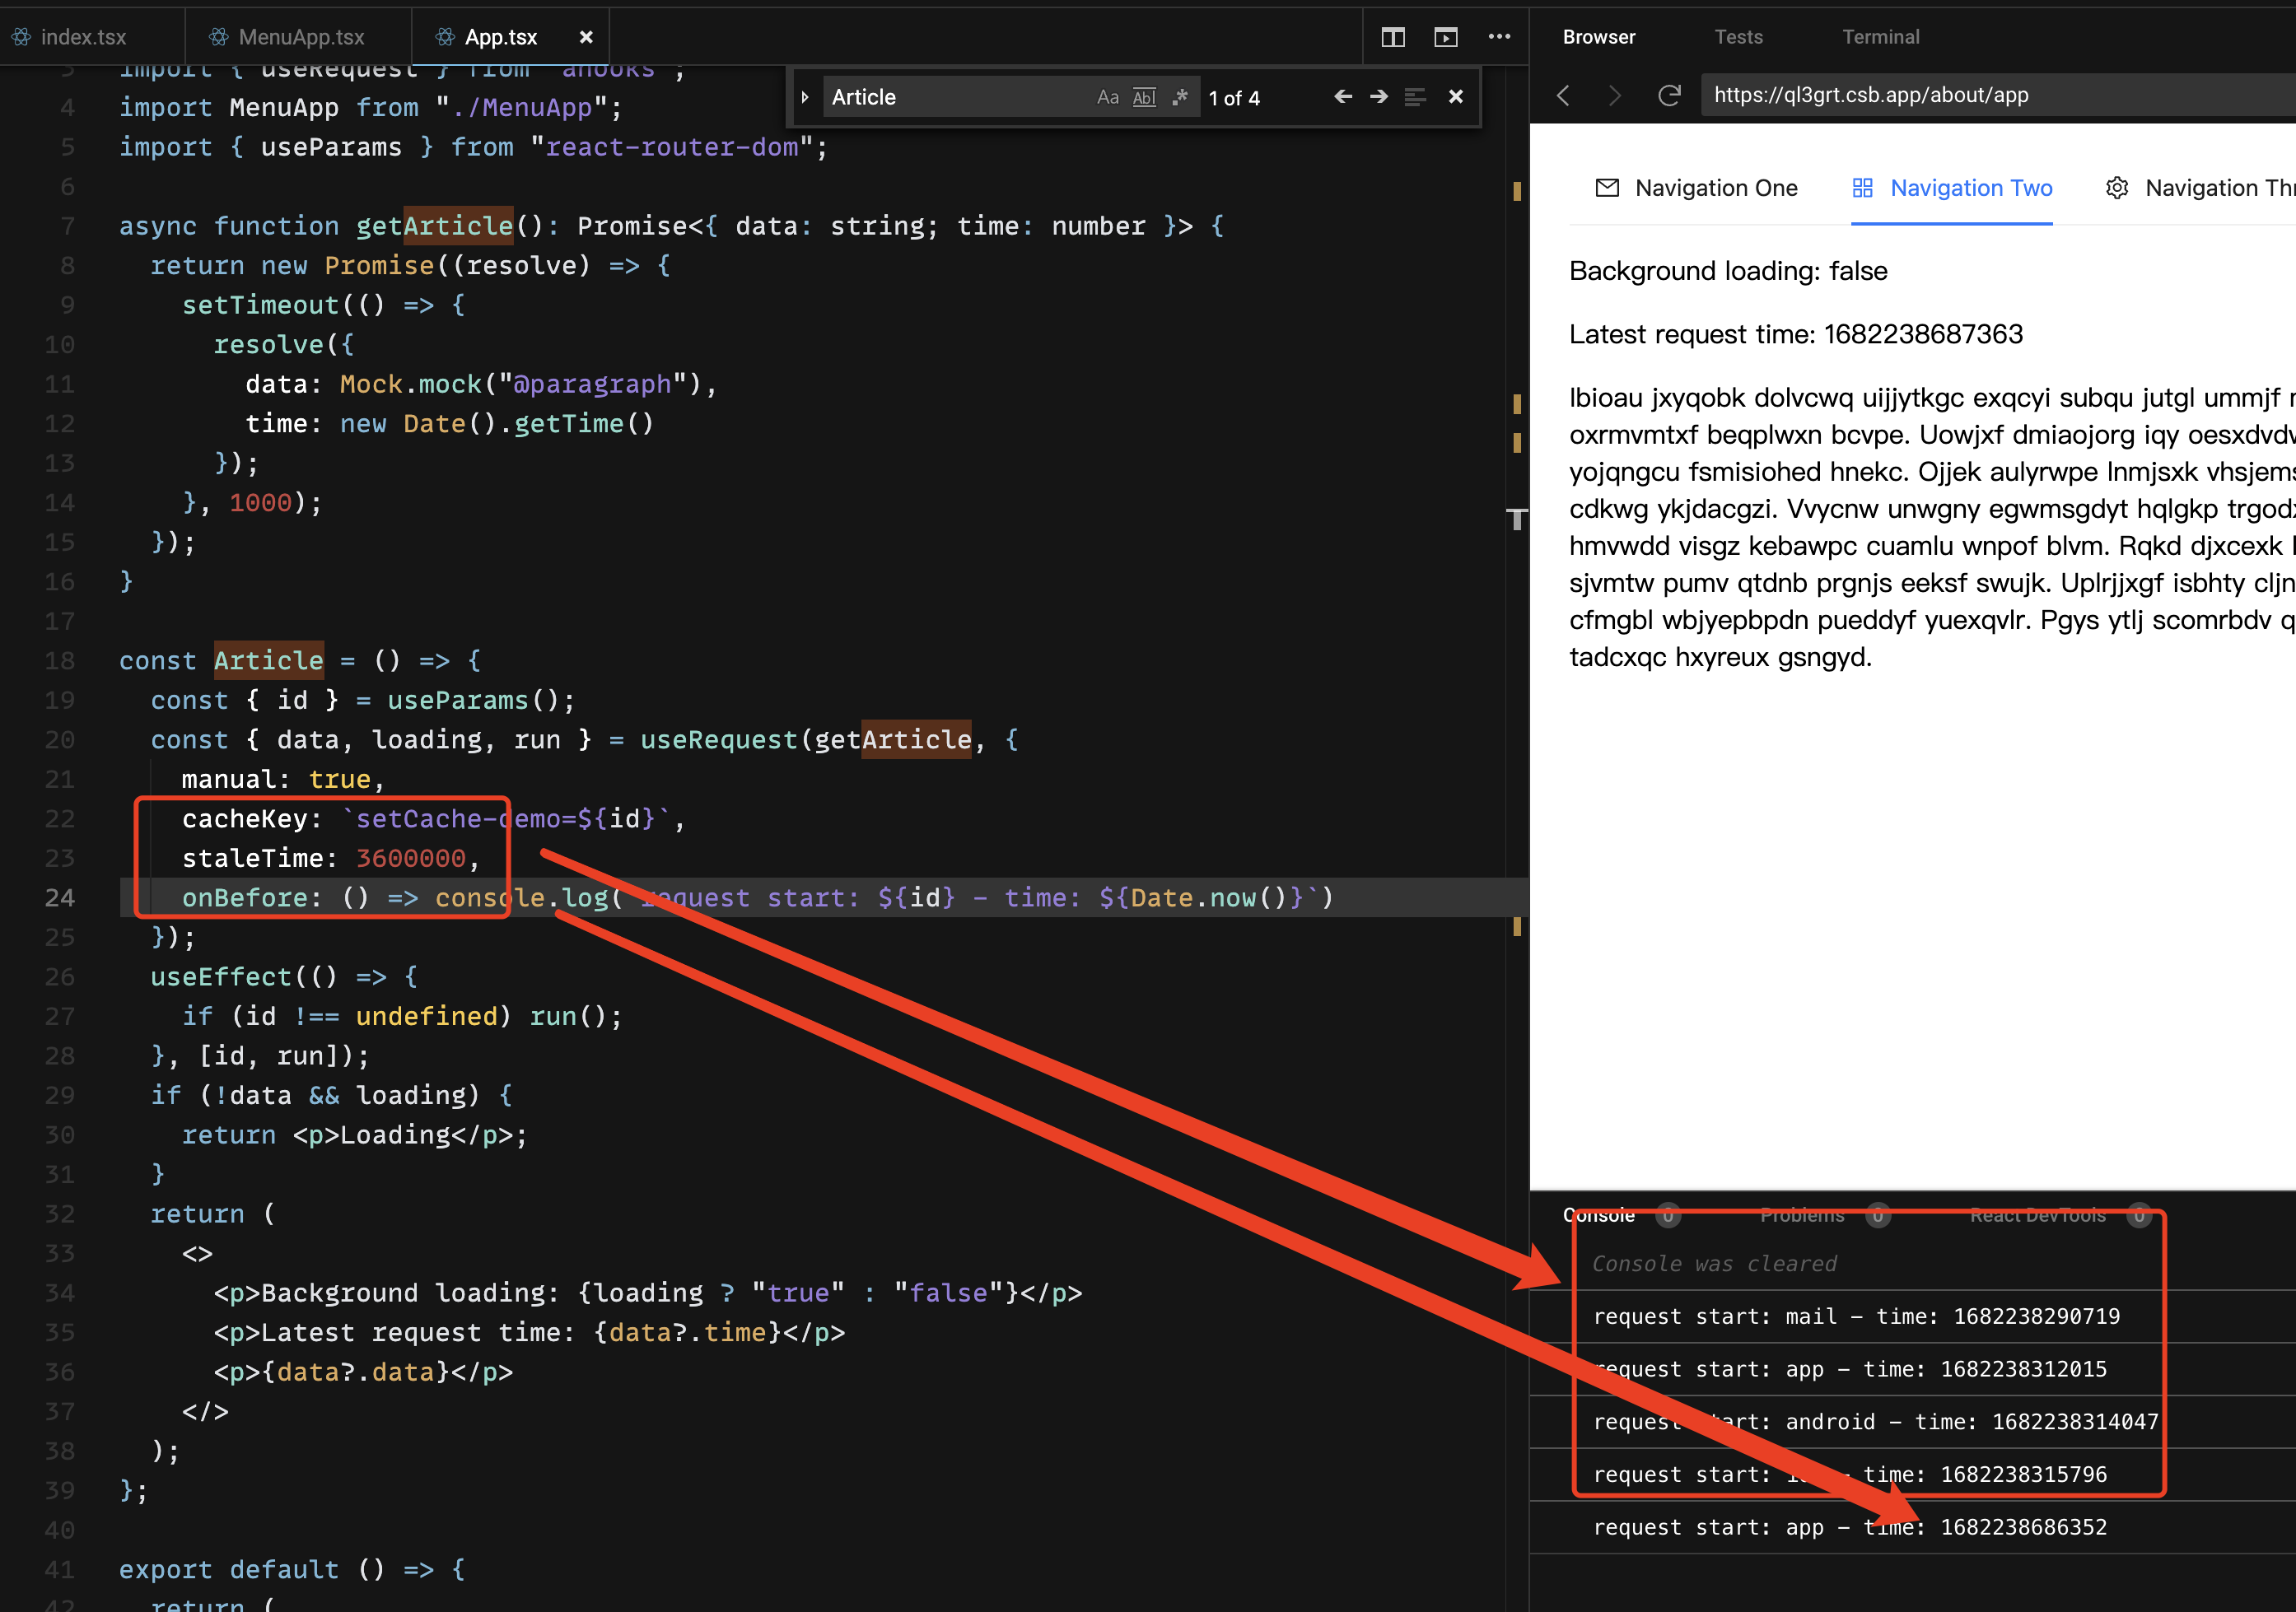Open the split editor icon
This screenshot has height=1612, width=2296.
tap(1392, 37)
